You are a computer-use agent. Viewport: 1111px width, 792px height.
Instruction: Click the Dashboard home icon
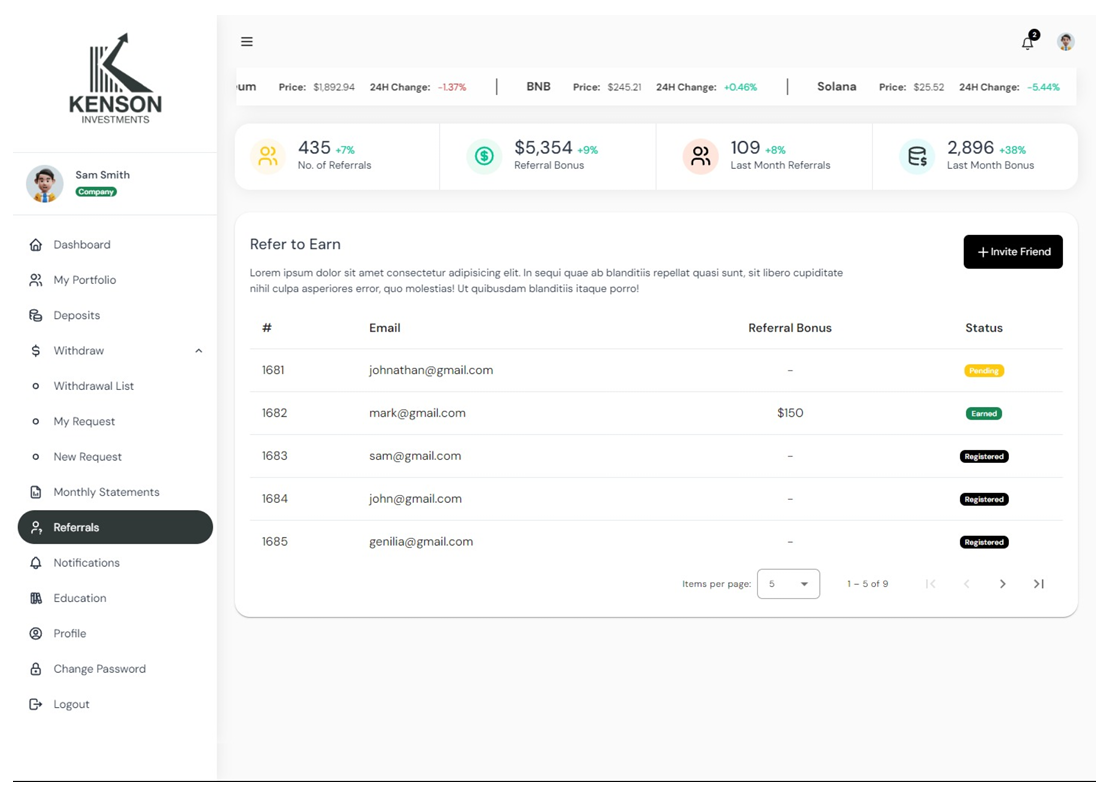coord(35,244)
